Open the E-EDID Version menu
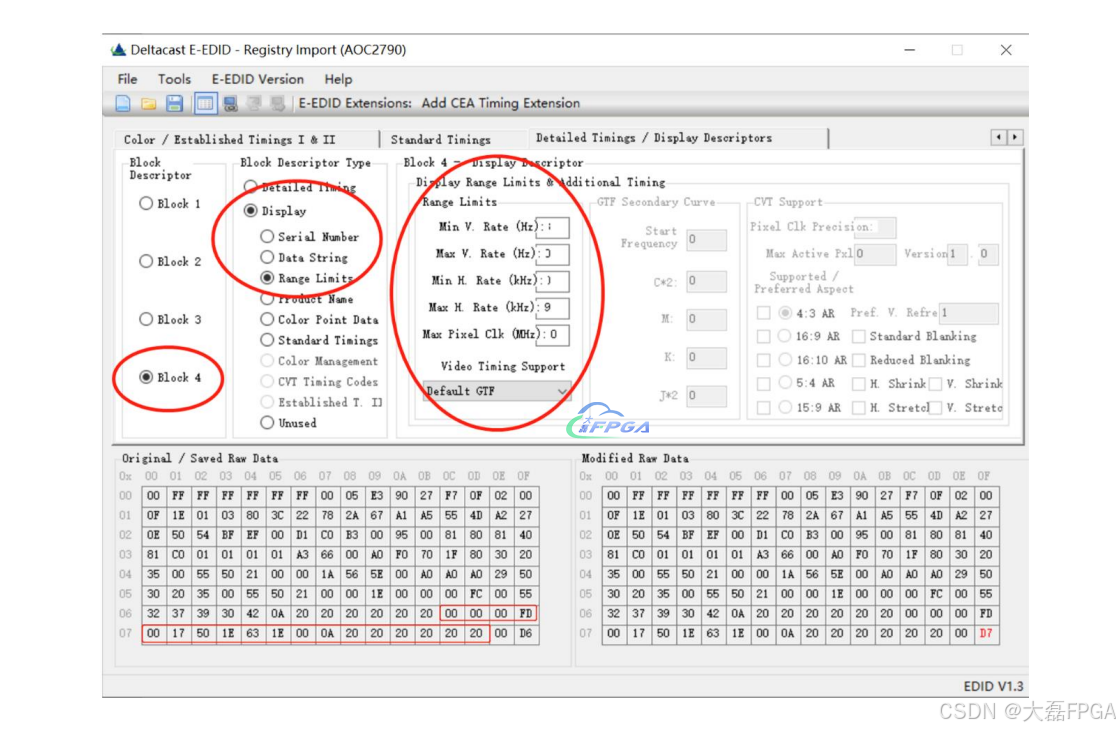The height and width of the screenshot is (731, 1120). coord(257,79)
